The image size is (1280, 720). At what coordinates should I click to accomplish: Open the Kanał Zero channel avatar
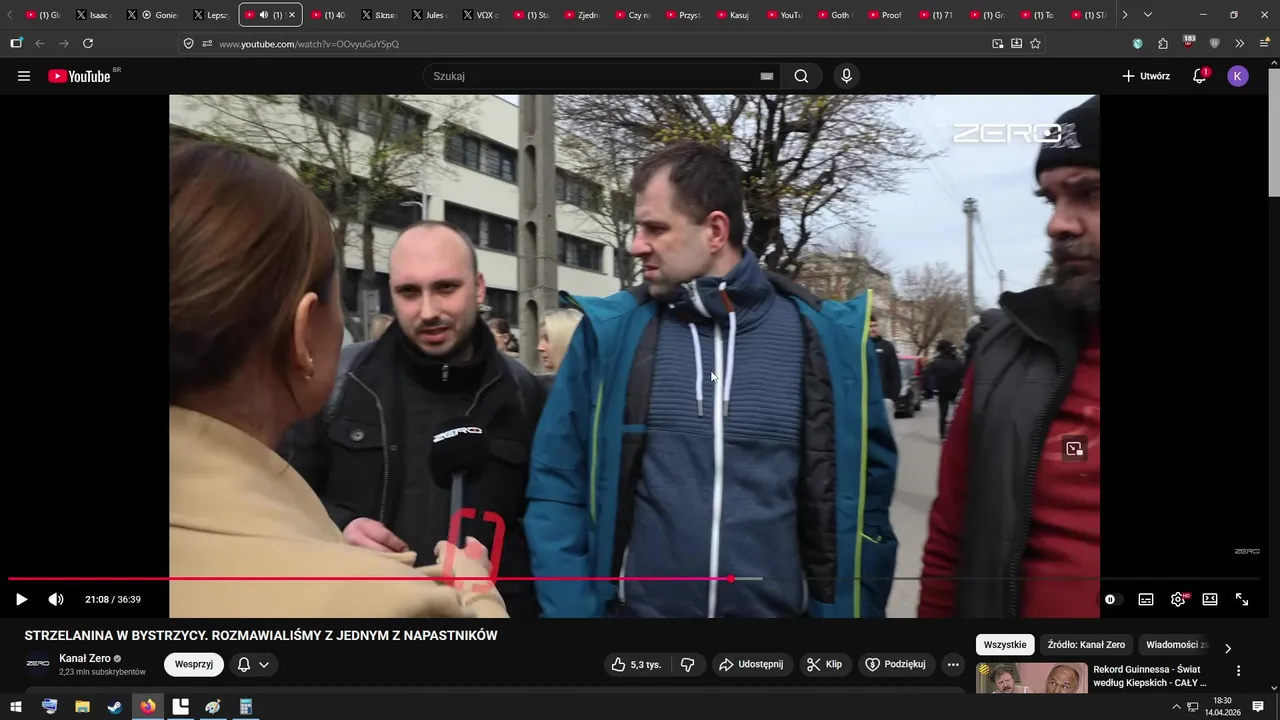click(38, 664)
